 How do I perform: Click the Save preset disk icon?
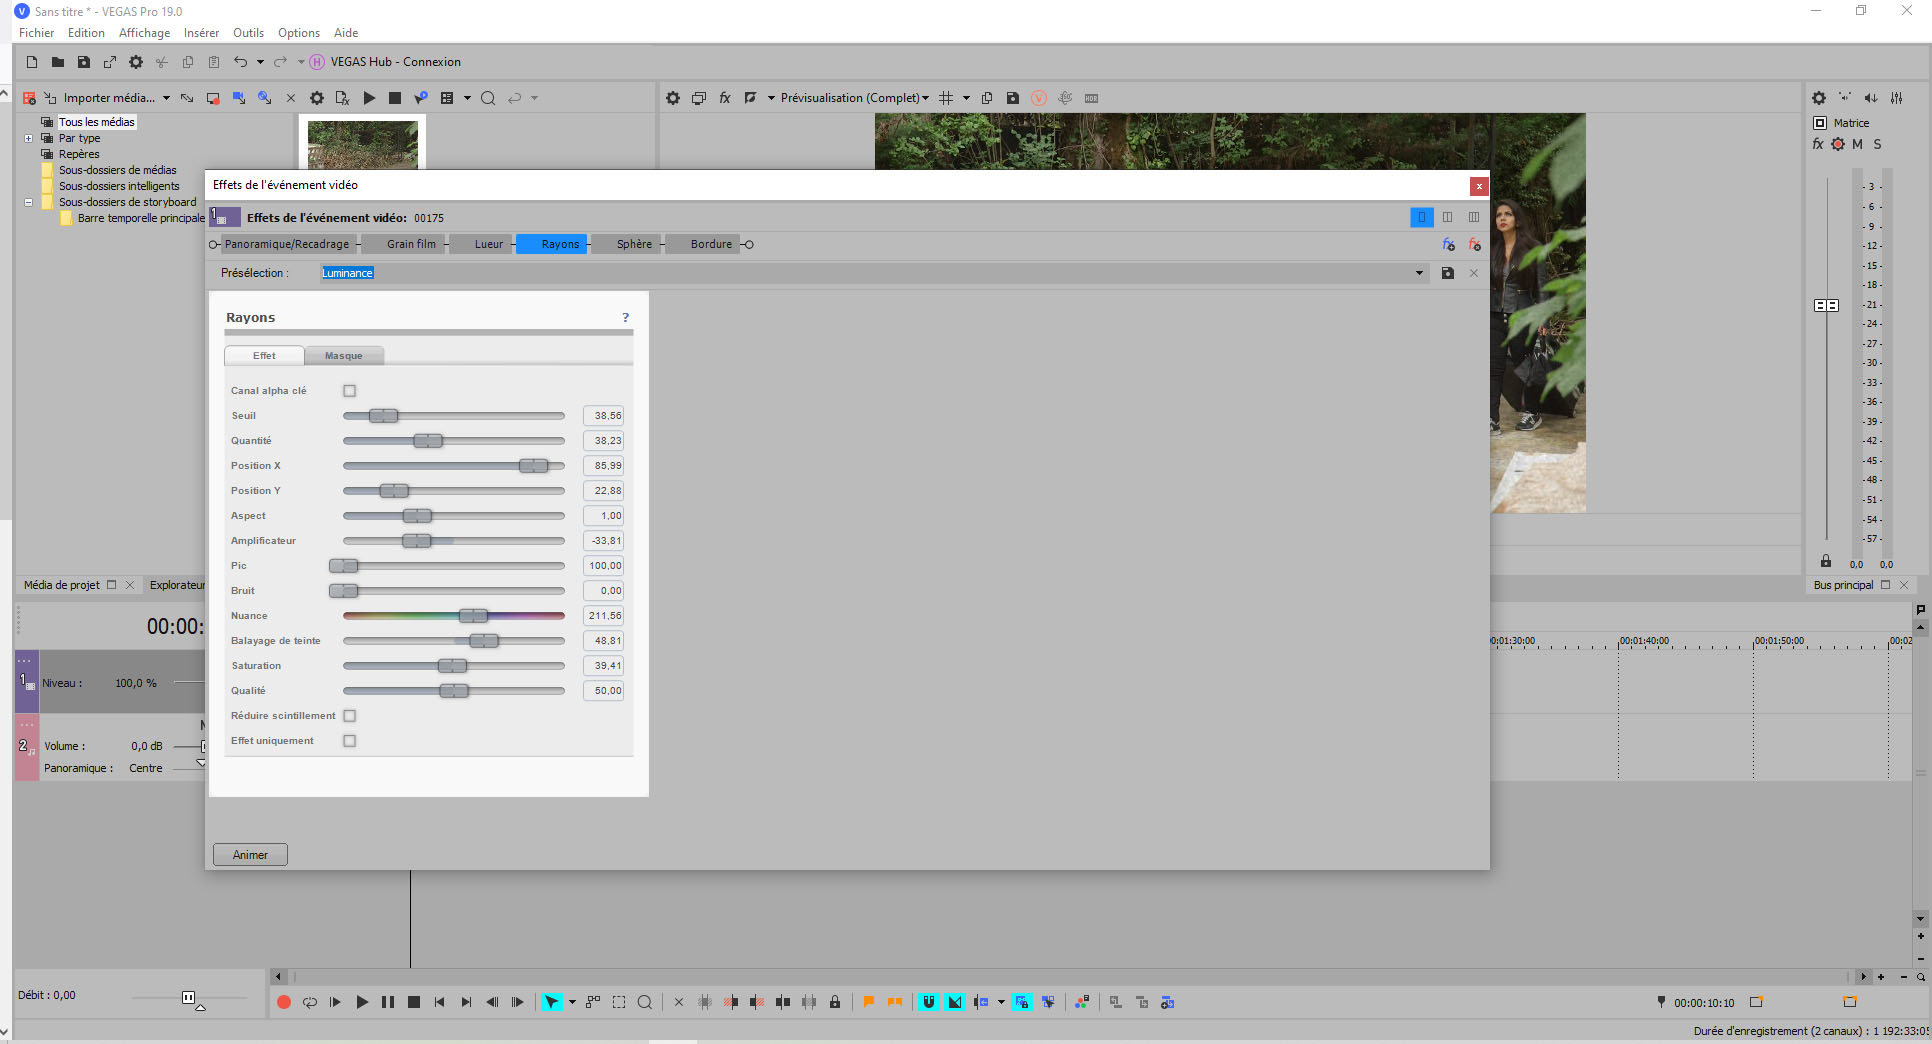tap(1447, 273)
